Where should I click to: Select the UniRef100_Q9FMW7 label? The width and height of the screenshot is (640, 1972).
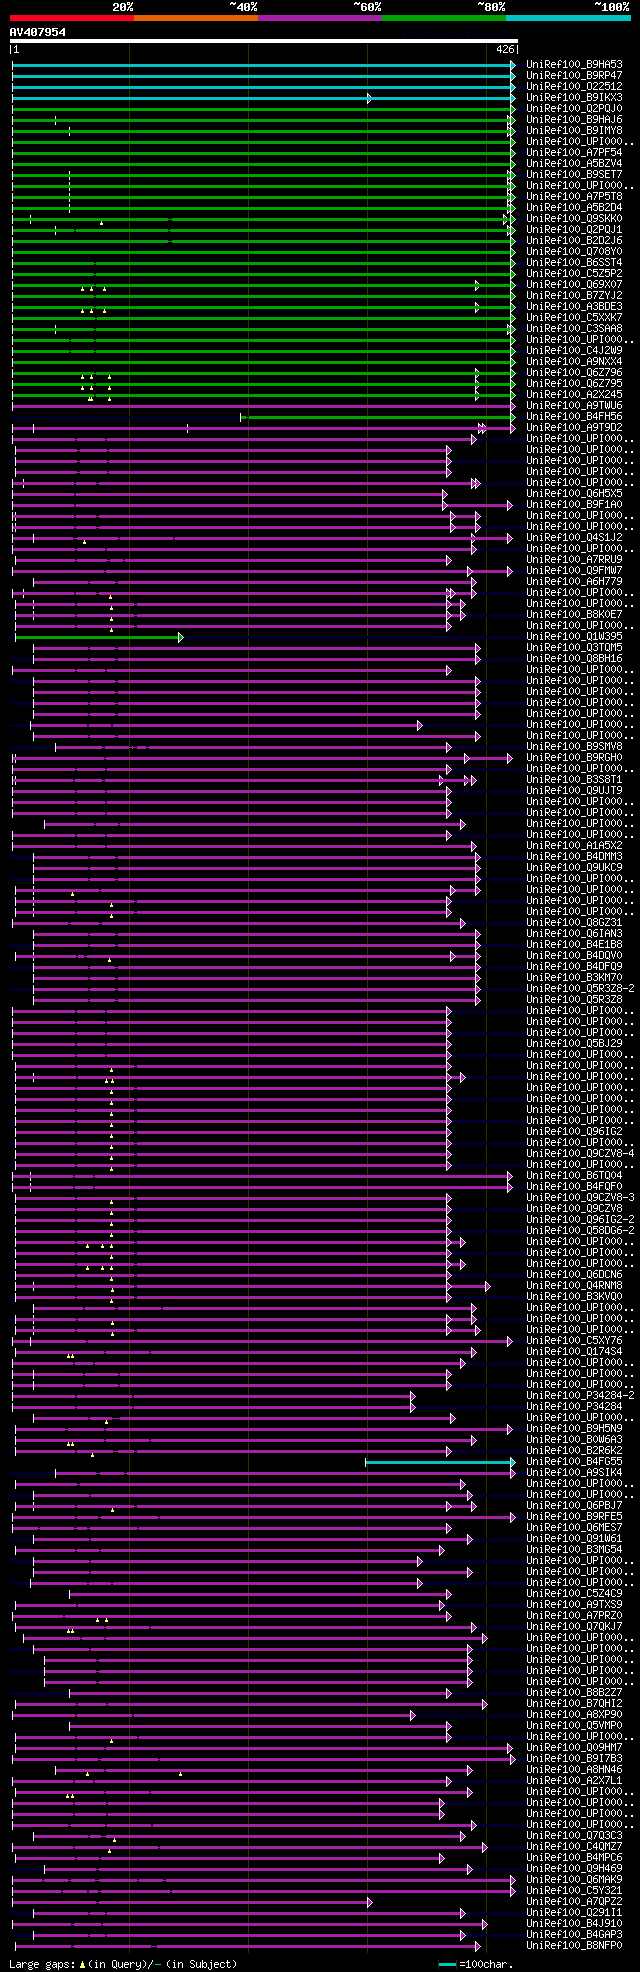click(x=574, y=571)
